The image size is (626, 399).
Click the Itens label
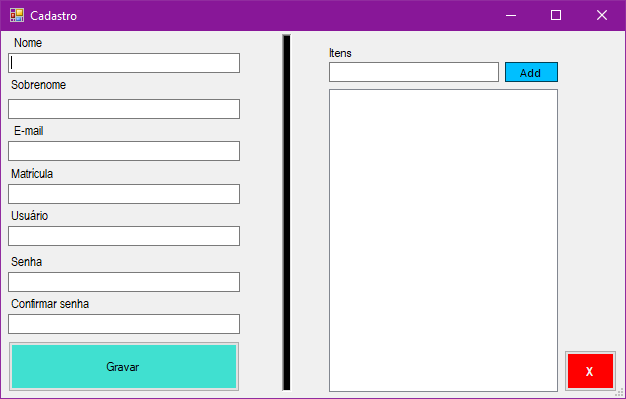tap(340, 53)
